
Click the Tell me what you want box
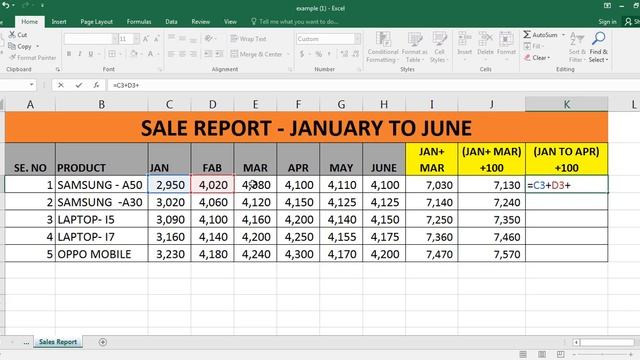(x=295, y=22)
